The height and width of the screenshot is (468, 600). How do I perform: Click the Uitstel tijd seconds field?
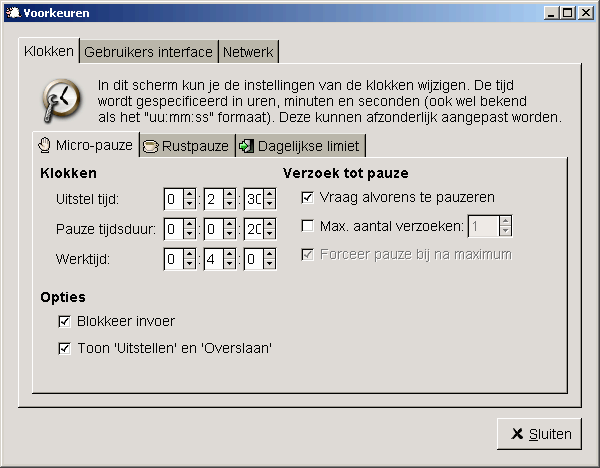click(x=254, y=199)
